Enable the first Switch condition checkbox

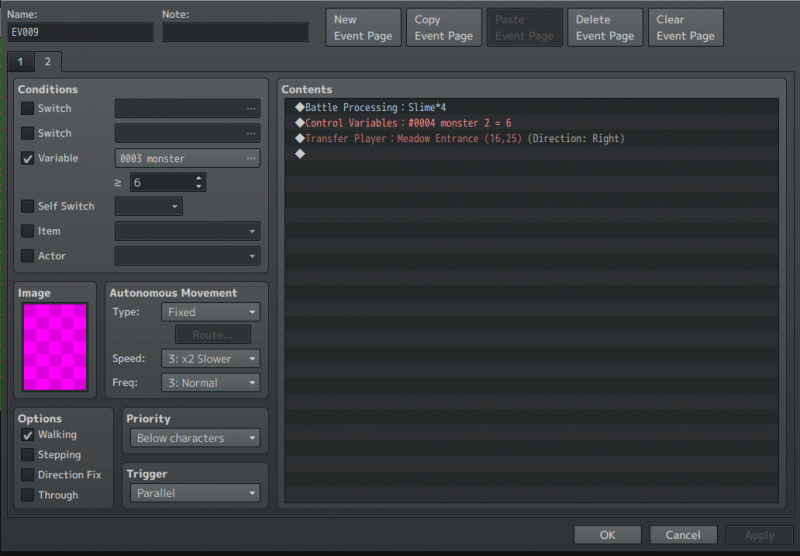pyautogui.click(x=28, y=108)
